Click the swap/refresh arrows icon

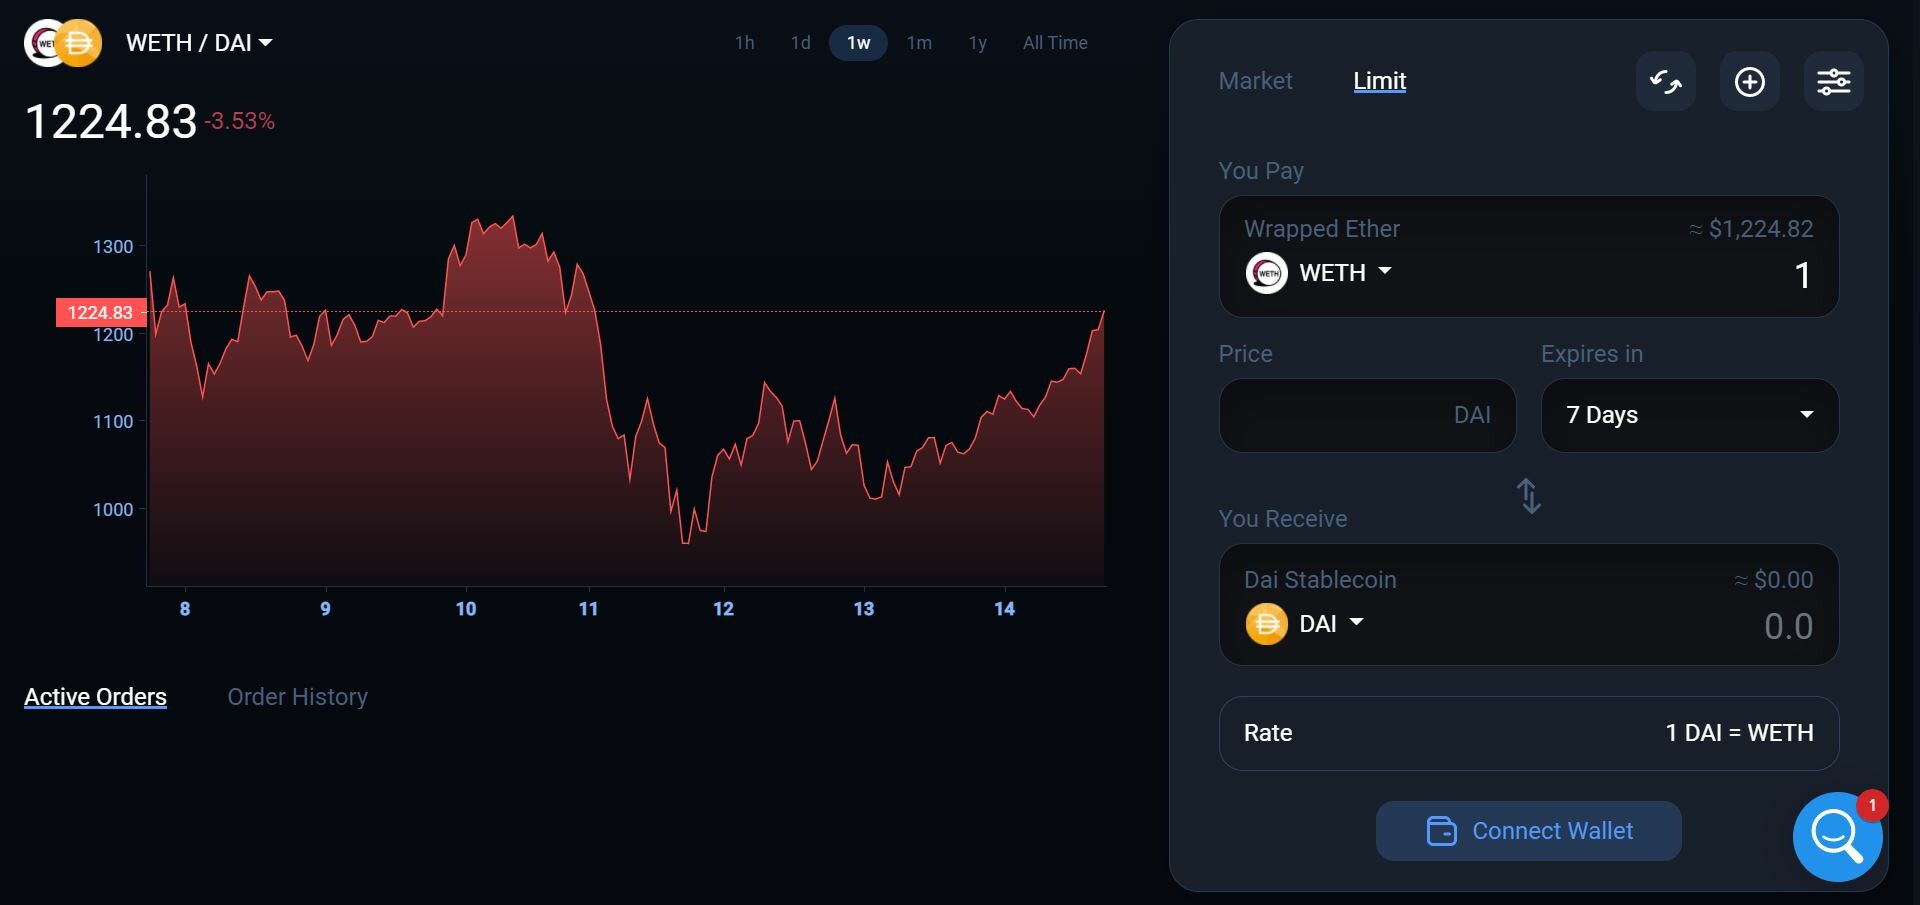(x=1665, y=82)
